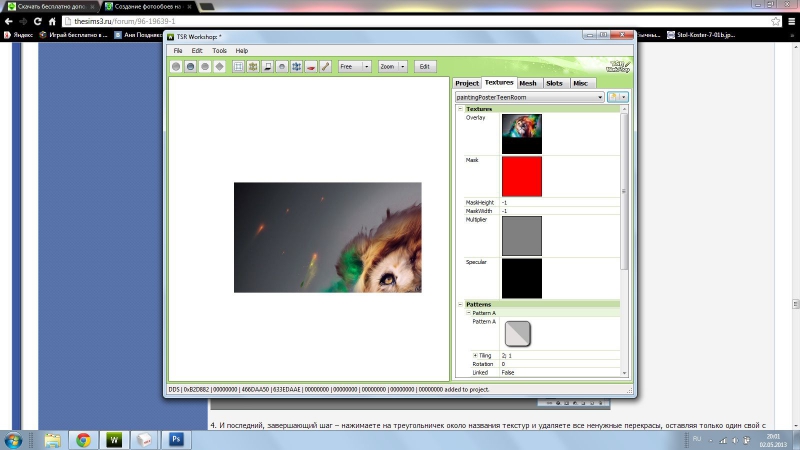Click the RU language indicator in tray
800x450 pixels.
click(x=696, y=439)
